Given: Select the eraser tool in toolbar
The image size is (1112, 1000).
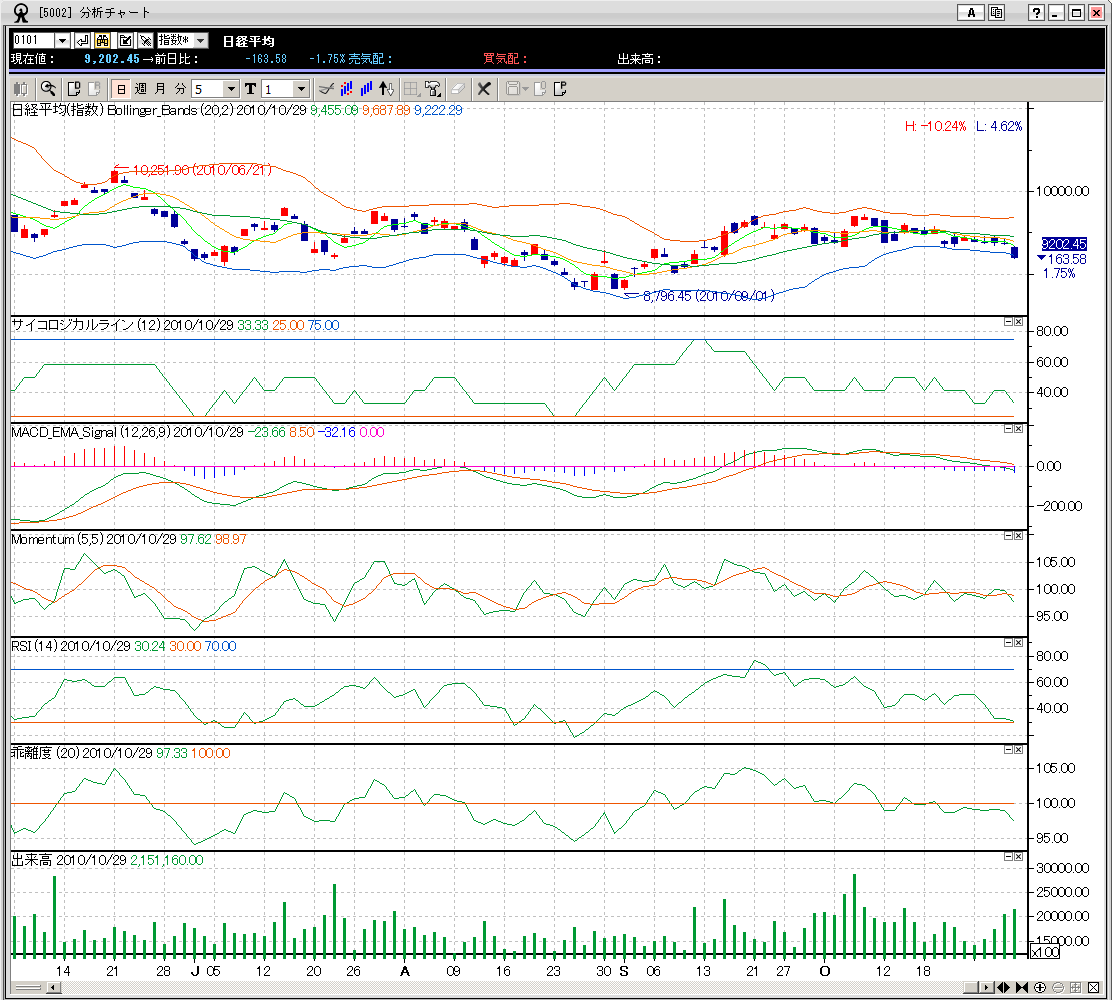Looking at the screenshot, I should pos(458,88).
